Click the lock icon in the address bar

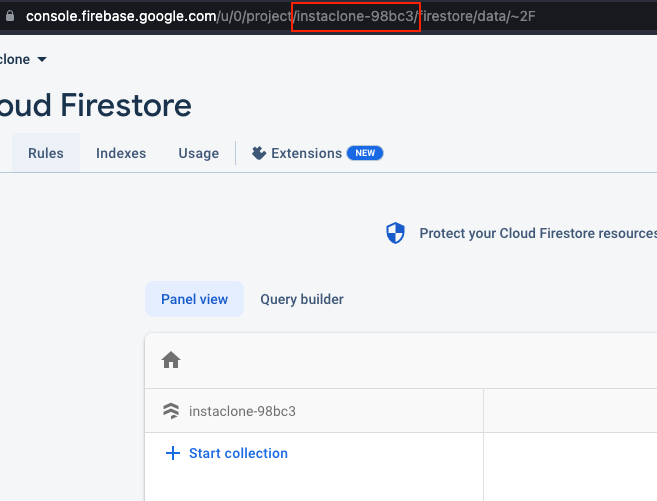coord(10,16)
